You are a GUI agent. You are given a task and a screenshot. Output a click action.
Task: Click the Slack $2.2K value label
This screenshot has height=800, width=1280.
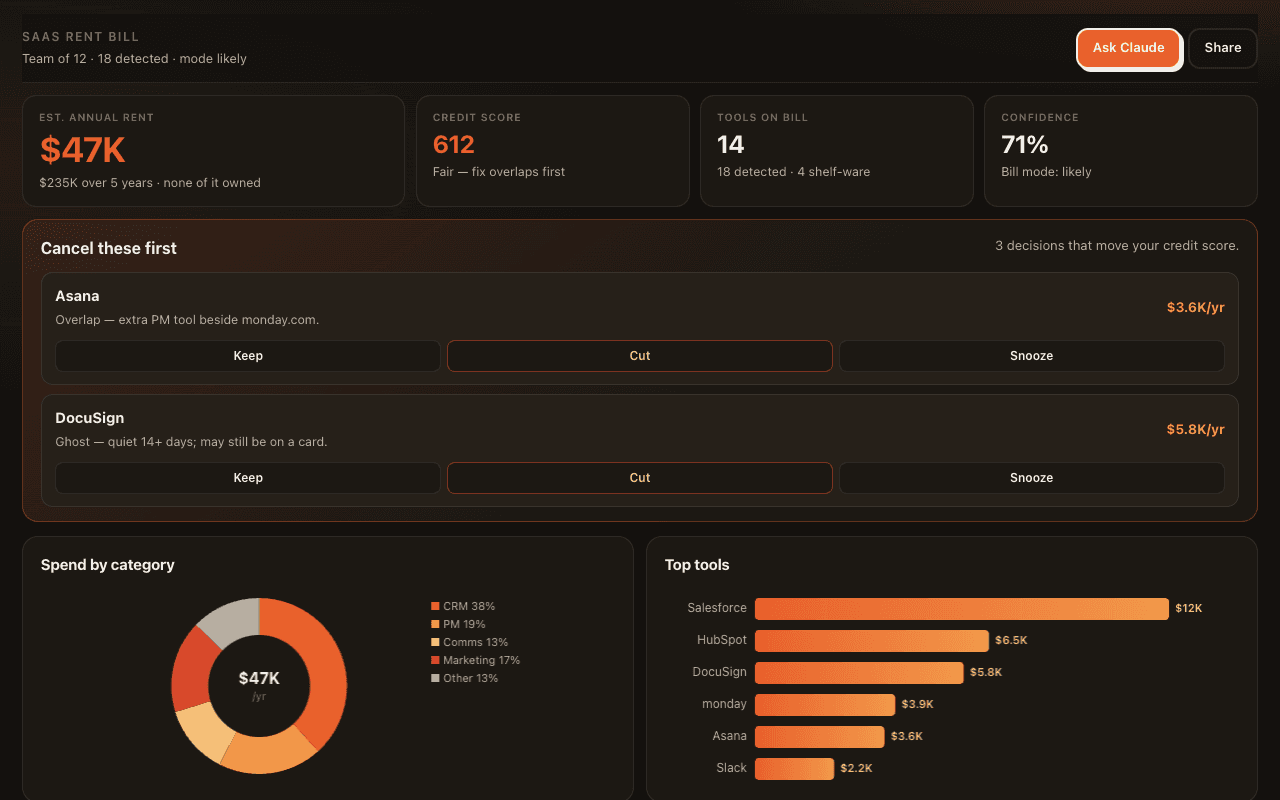pos(856,768)
